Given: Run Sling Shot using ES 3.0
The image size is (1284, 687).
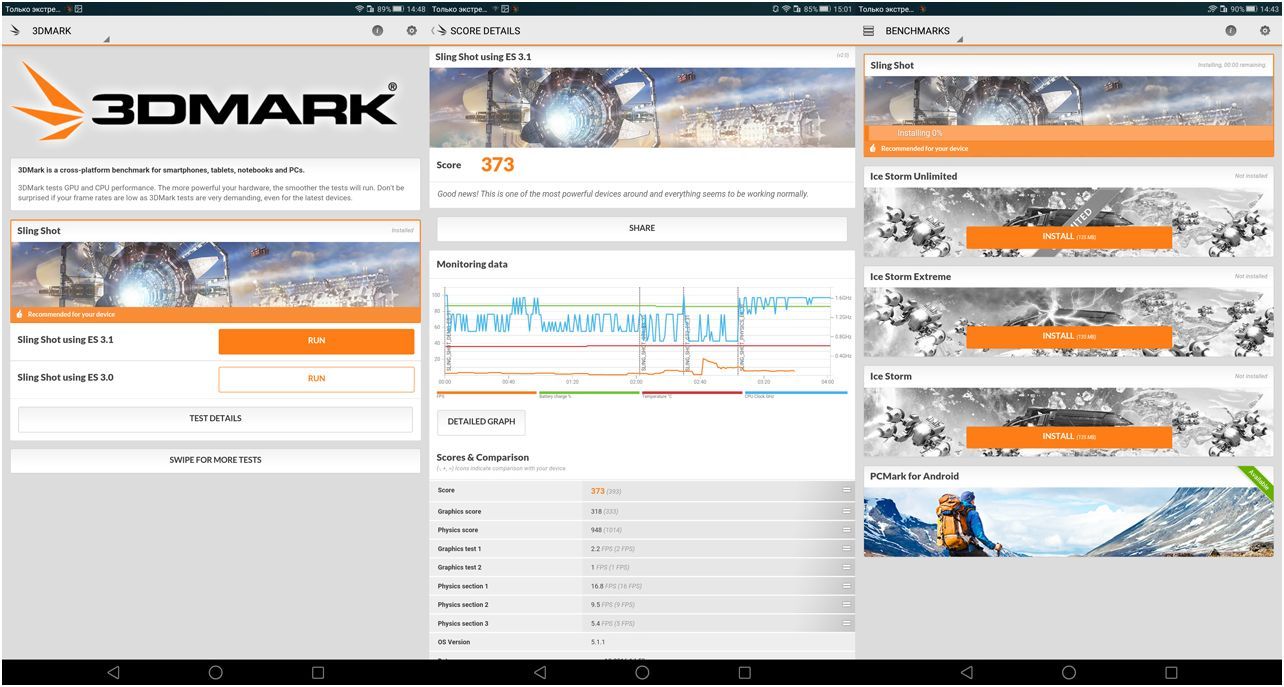Looking at the screenshot, I should [x=316, y=379].
